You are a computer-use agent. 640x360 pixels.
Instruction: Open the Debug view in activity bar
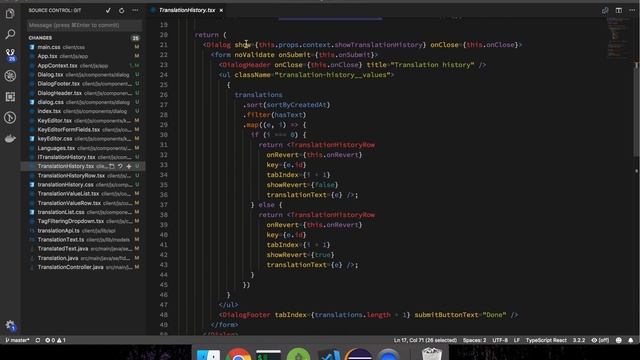click(10, 76)
